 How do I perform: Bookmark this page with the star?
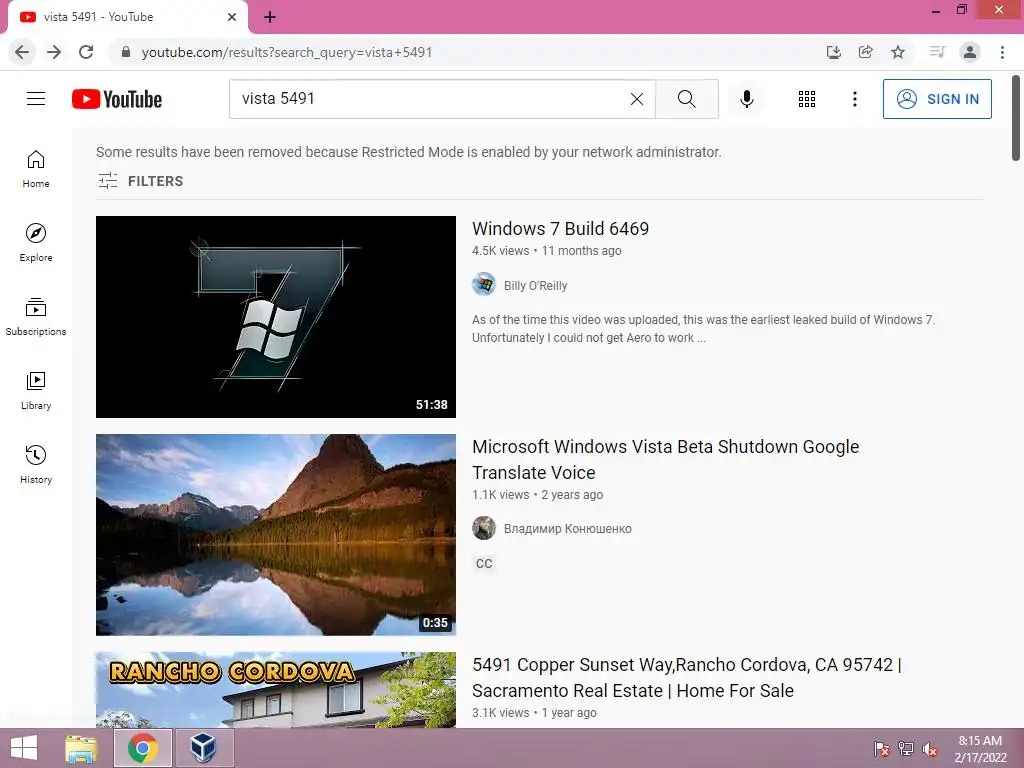click(x=898, y=52)
